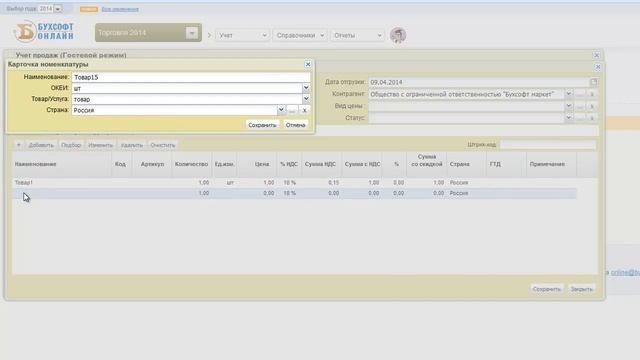Open the Учет menu
The image size is (640, 360).
(242, 36)
